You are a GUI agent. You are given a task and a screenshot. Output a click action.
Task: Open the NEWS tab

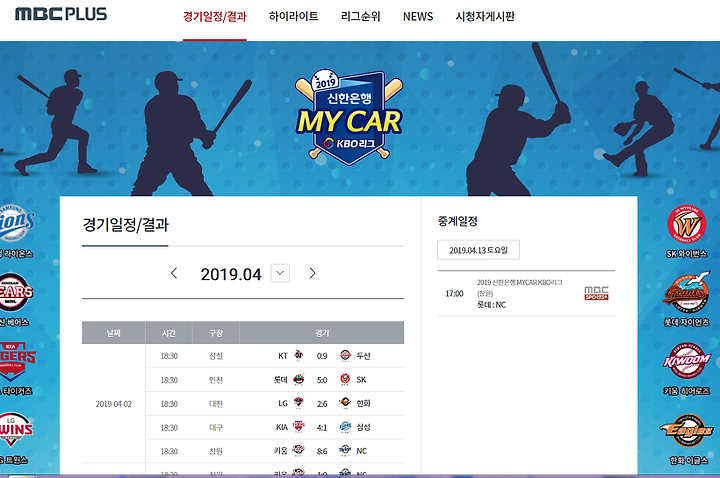418,17
